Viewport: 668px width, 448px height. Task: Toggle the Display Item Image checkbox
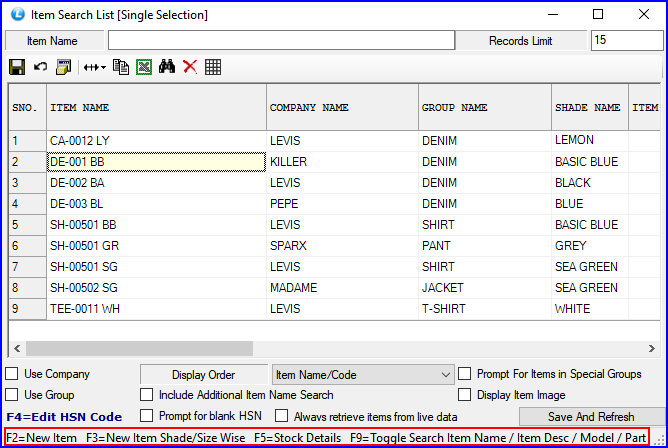pos(464,395)
